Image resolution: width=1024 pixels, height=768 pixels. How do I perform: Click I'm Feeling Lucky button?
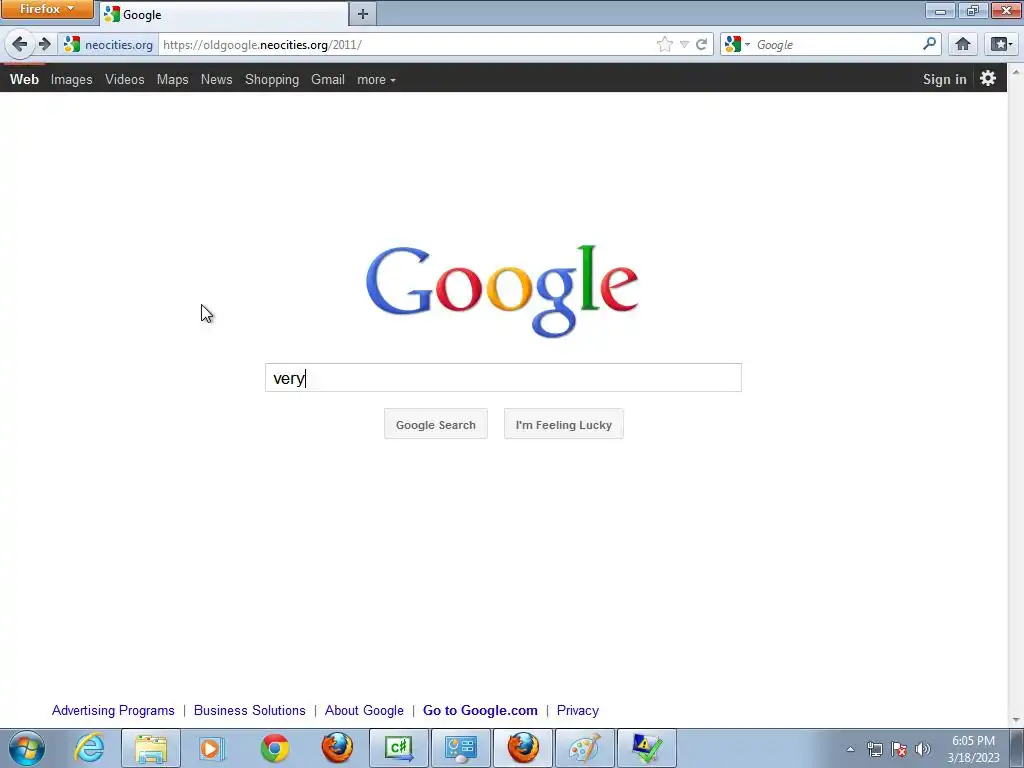[564, 424]
